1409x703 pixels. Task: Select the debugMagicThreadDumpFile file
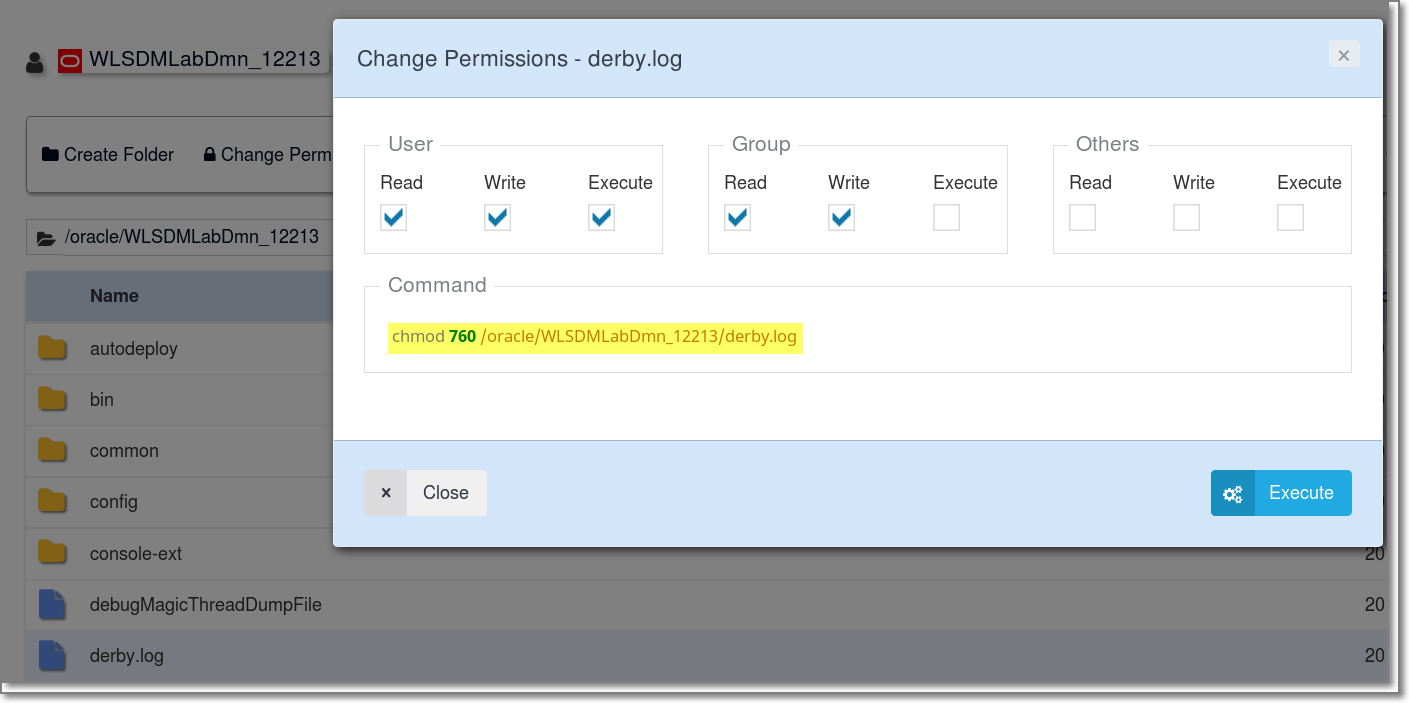pyautogui.click(x=206, y=605)
